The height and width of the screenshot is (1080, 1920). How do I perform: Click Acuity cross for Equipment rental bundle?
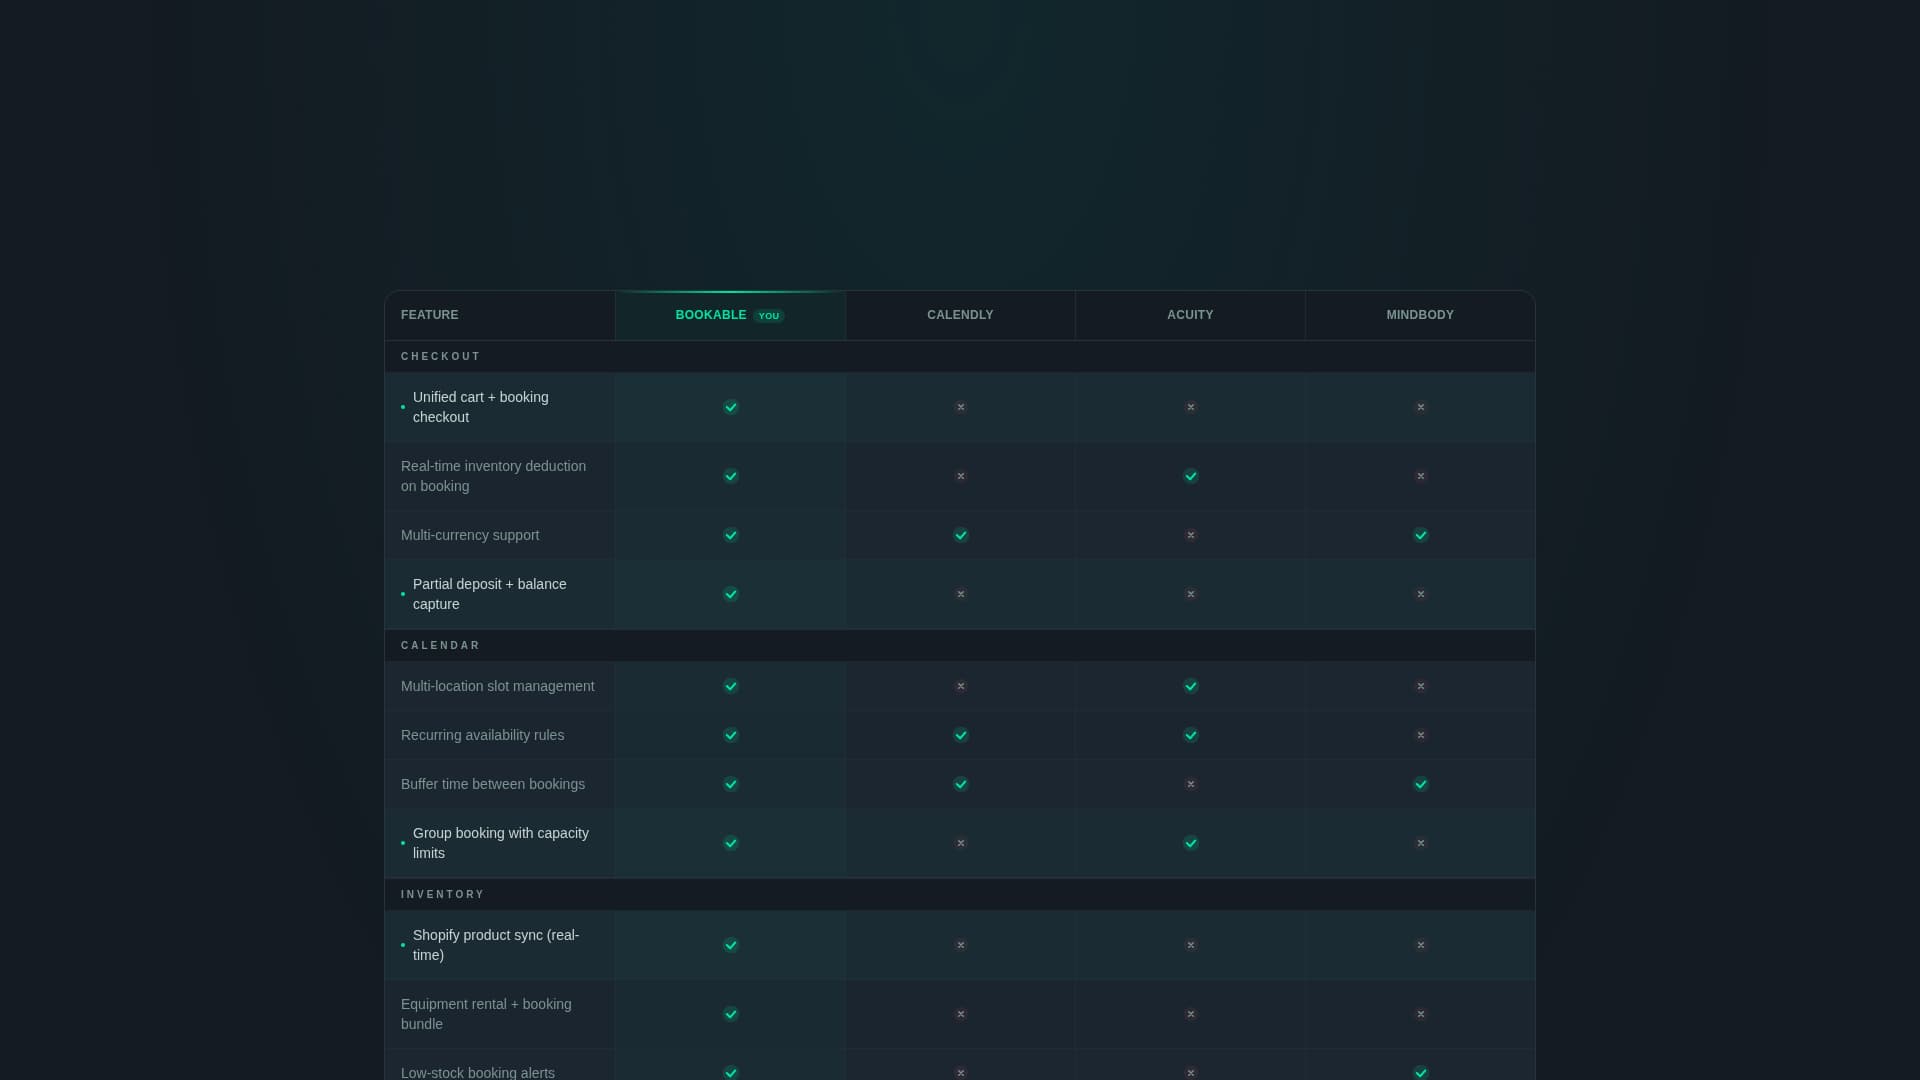(x=1191, y=1014)
